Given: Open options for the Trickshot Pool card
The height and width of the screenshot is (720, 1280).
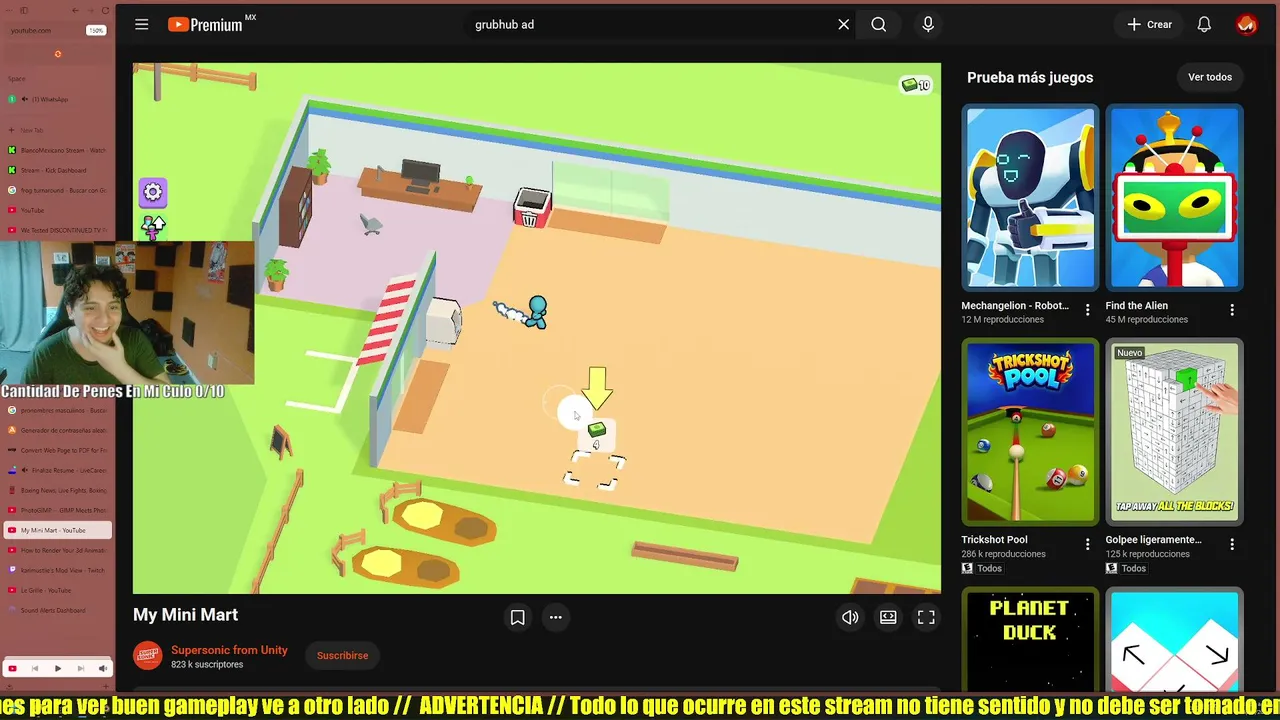Looking at the screenshot, I should click(x=1088, y=544).
